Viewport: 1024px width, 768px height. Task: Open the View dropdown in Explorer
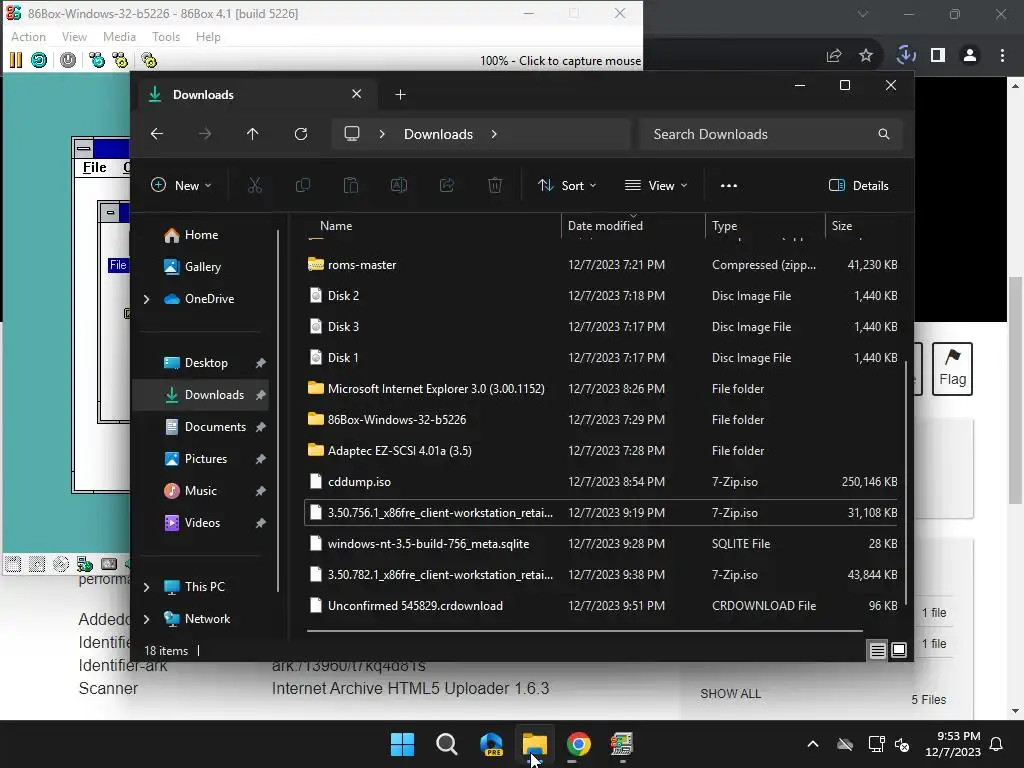[x=656, y=185]
